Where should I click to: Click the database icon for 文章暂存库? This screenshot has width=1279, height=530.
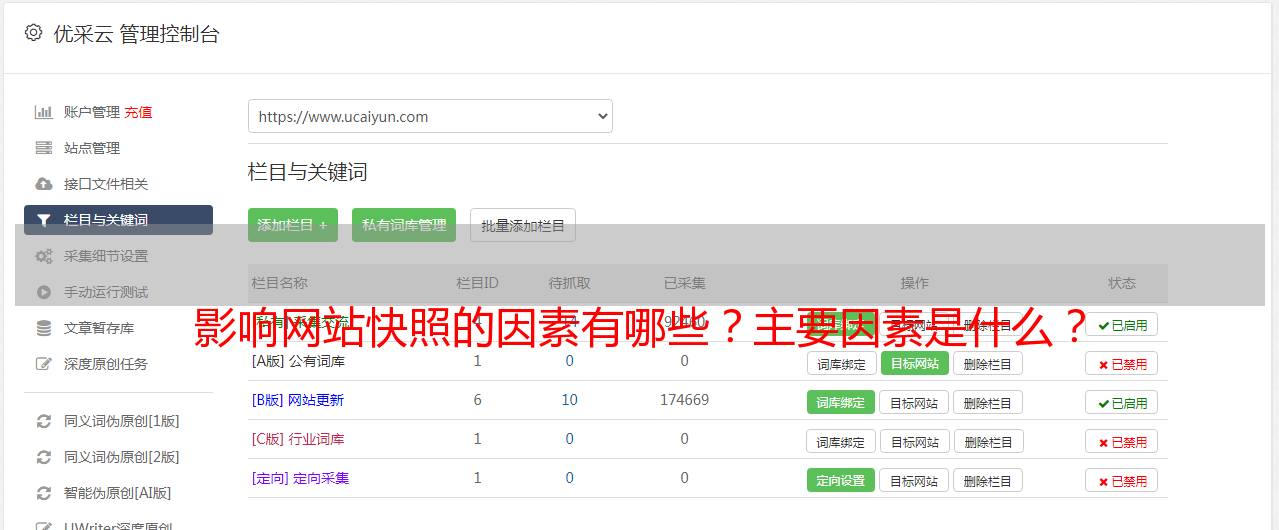click(43, 328)
